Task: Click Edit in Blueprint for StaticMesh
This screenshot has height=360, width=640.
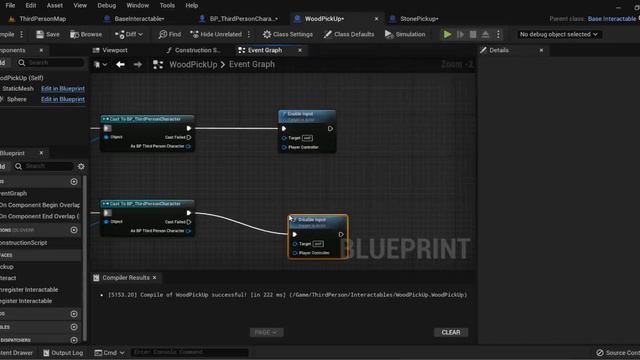Action: tap(63, 89)
